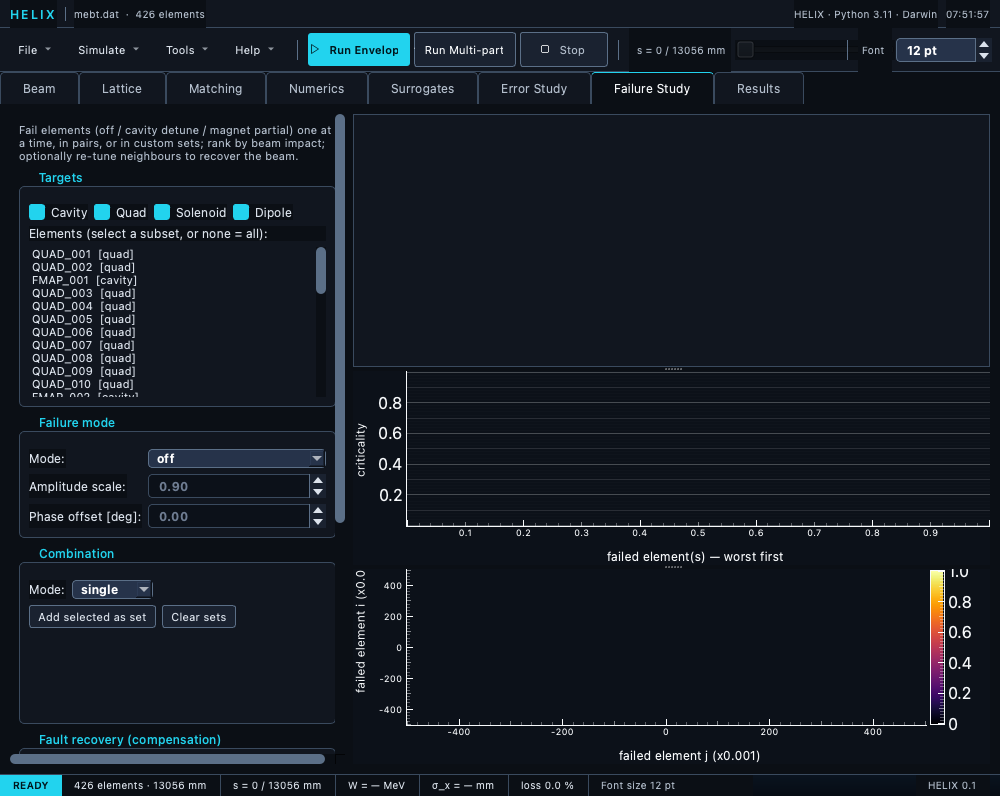Image resolution: width=1000 pixels, height=796 pixels.
Task: Click the beam position s slider
Action: click(791, 50)
